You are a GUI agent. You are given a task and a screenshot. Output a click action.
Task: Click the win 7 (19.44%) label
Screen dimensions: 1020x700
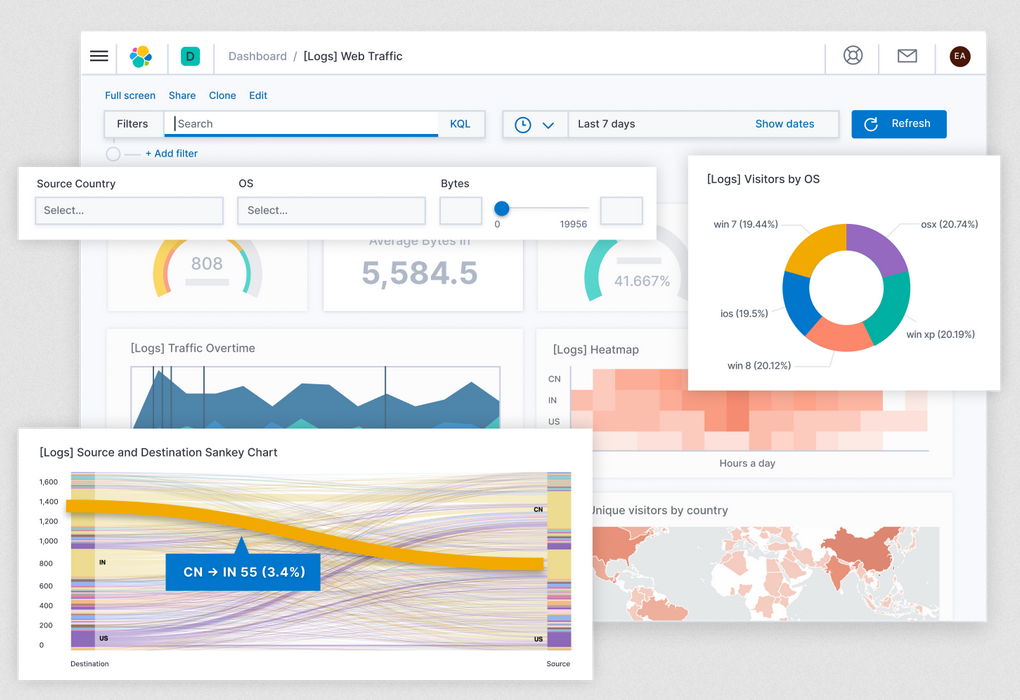(x=745, y=224)
